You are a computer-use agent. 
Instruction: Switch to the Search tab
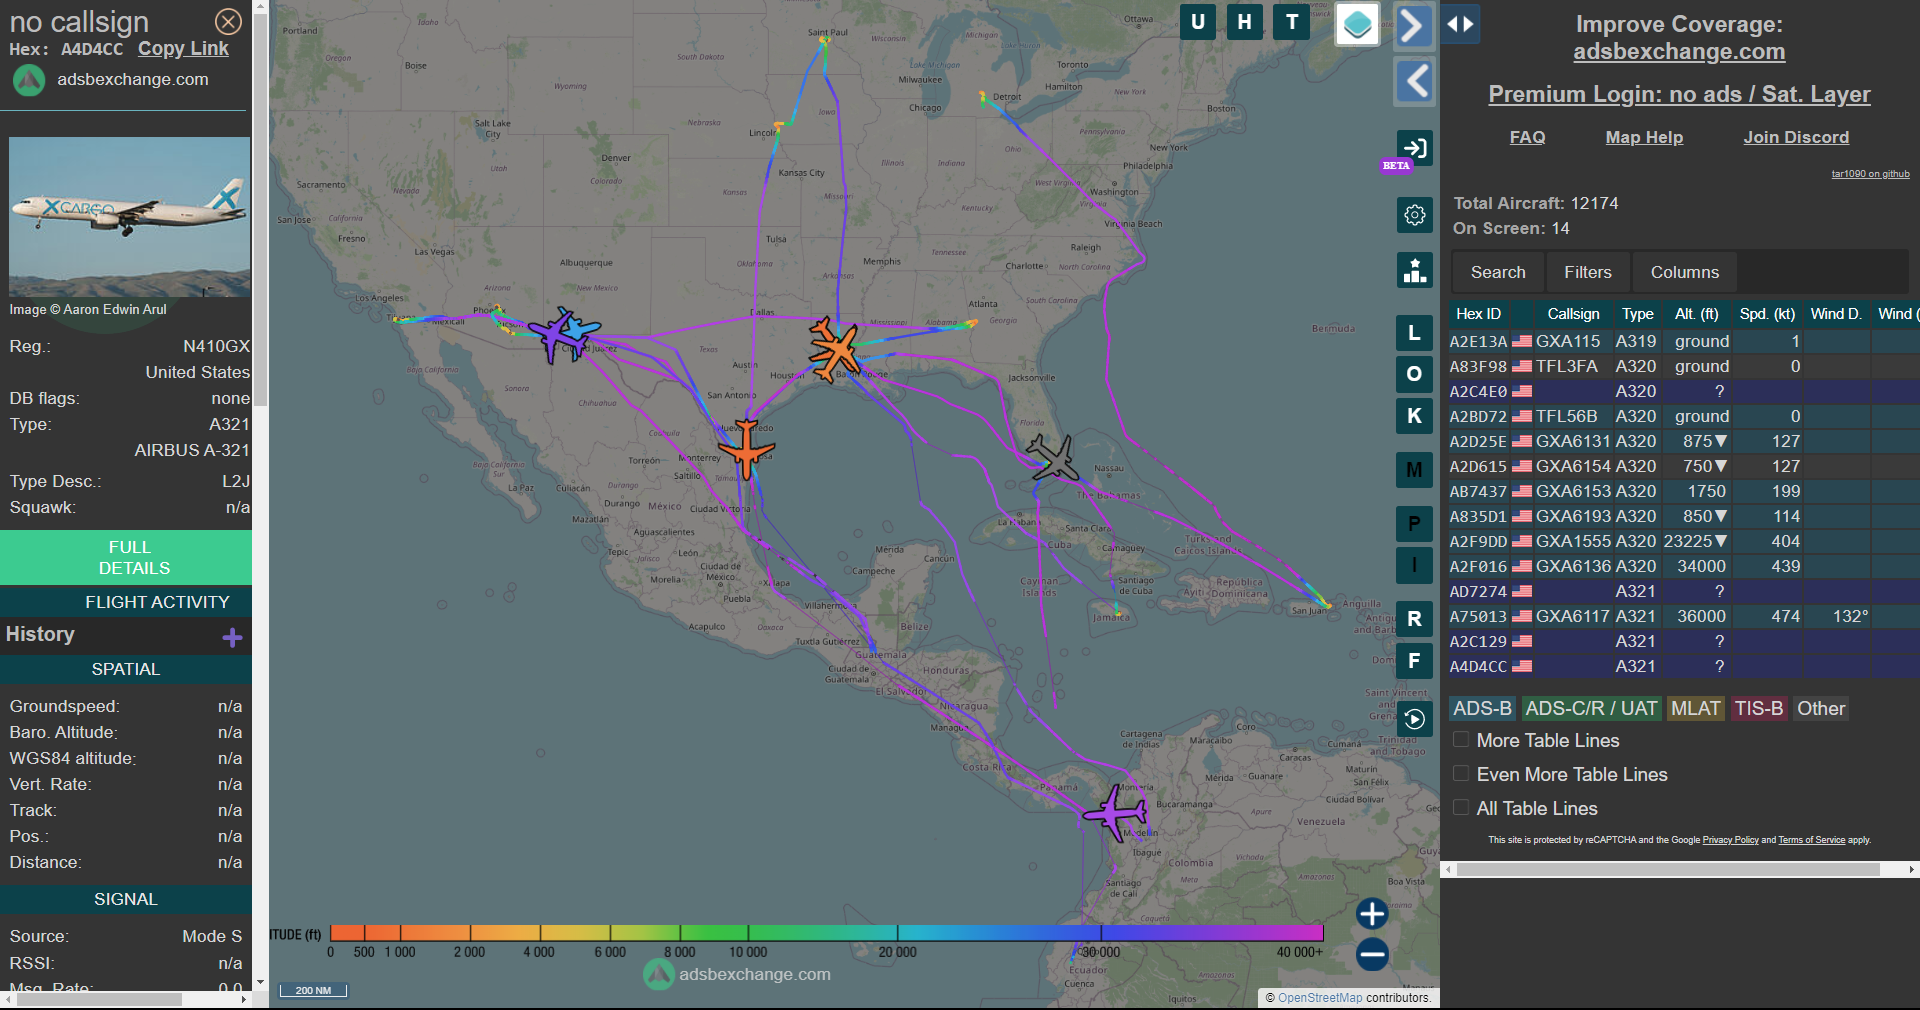1498,272
